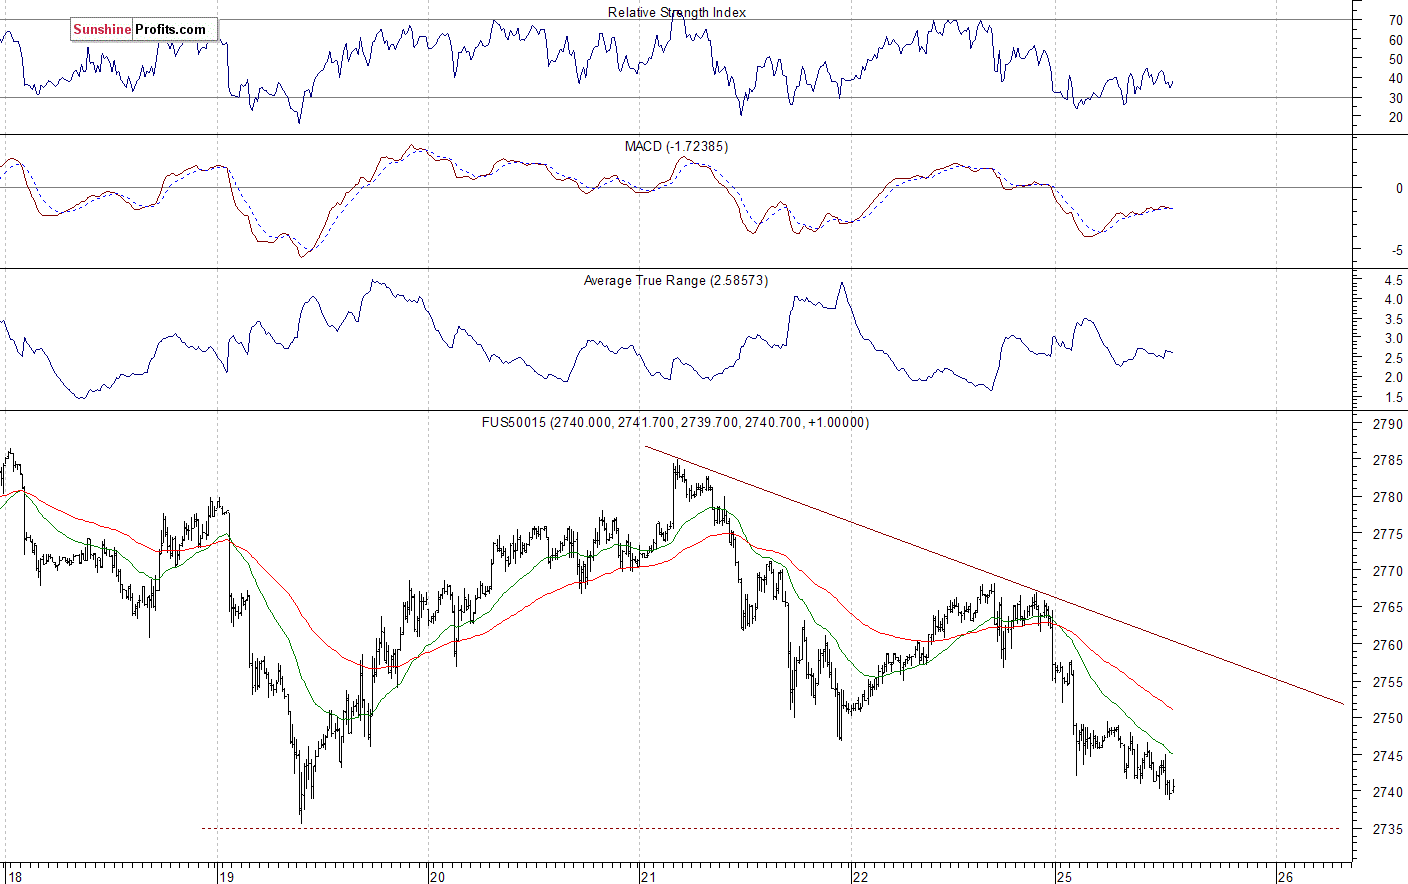The height and width of the screenshot is (884, 1408).
Task: Click date label 25 on time axis
Action: tap(1064, 877)
